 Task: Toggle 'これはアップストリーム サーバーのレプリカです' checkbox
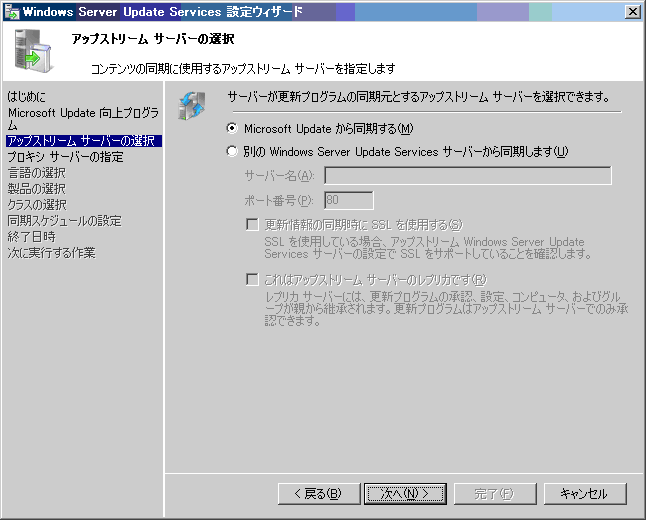click(252, 280)
